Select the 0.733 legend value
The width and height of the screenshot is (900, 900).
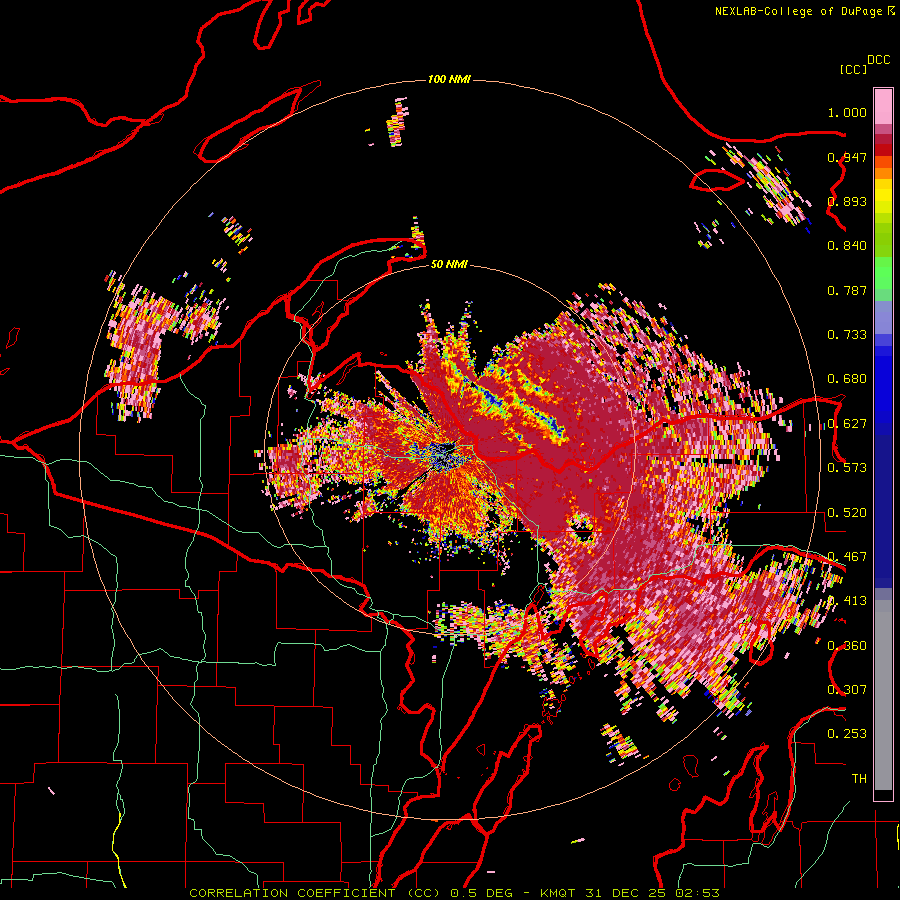click(847, 335)
